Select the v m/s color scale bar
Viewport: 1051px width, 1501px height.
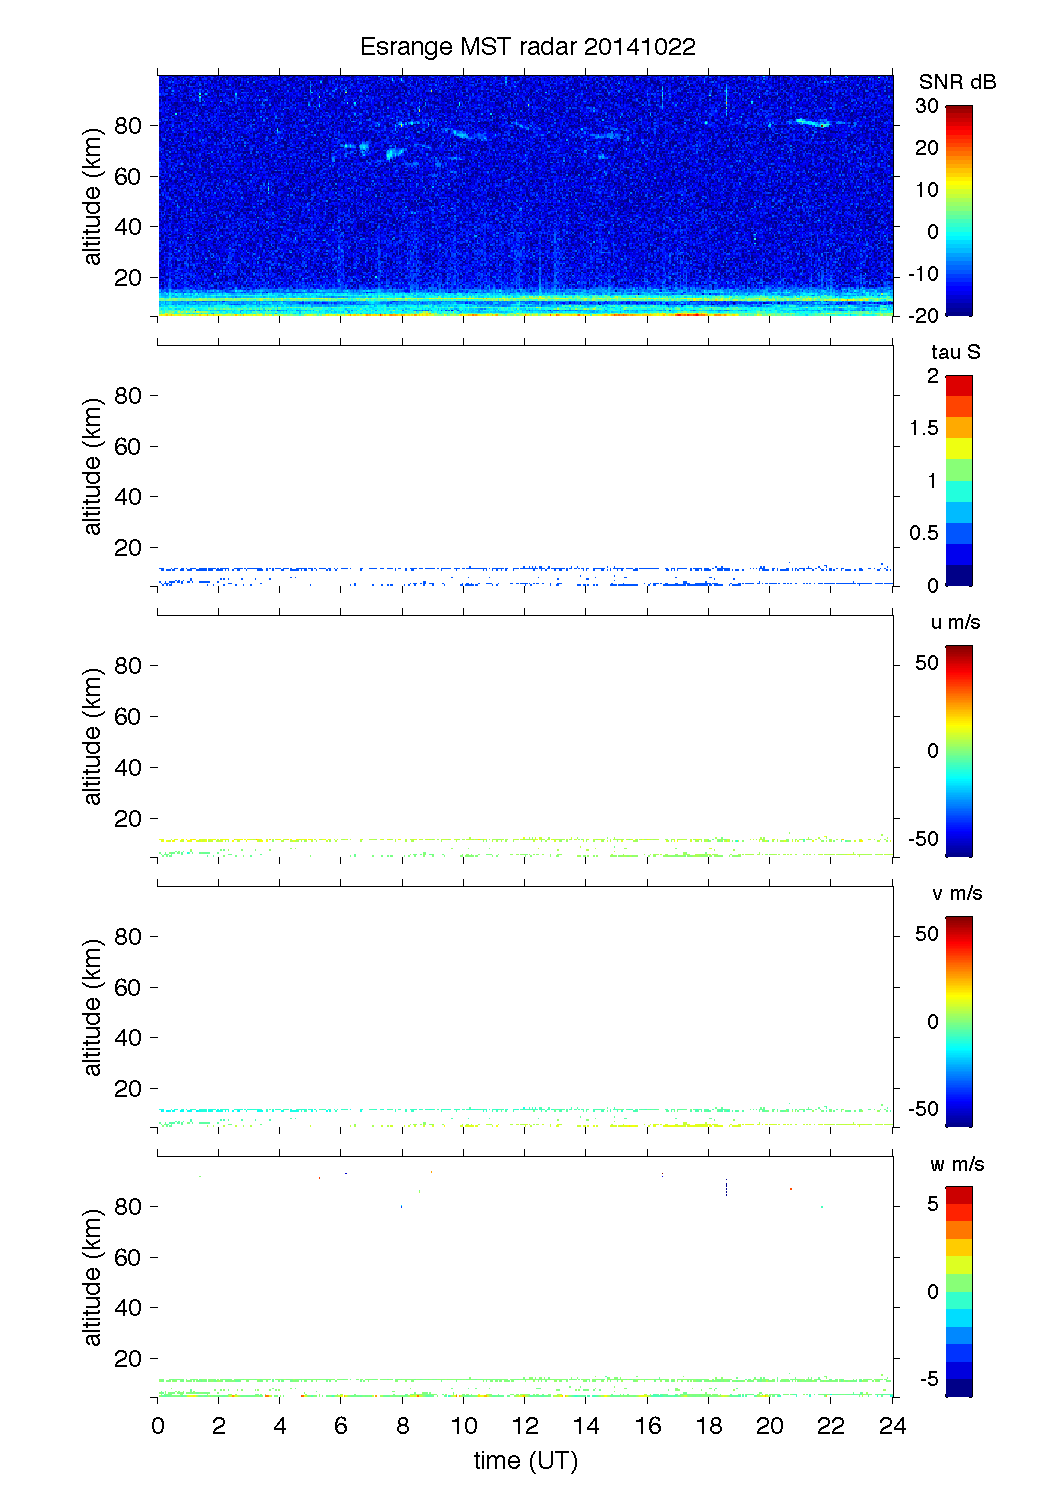coord(958,1021)
